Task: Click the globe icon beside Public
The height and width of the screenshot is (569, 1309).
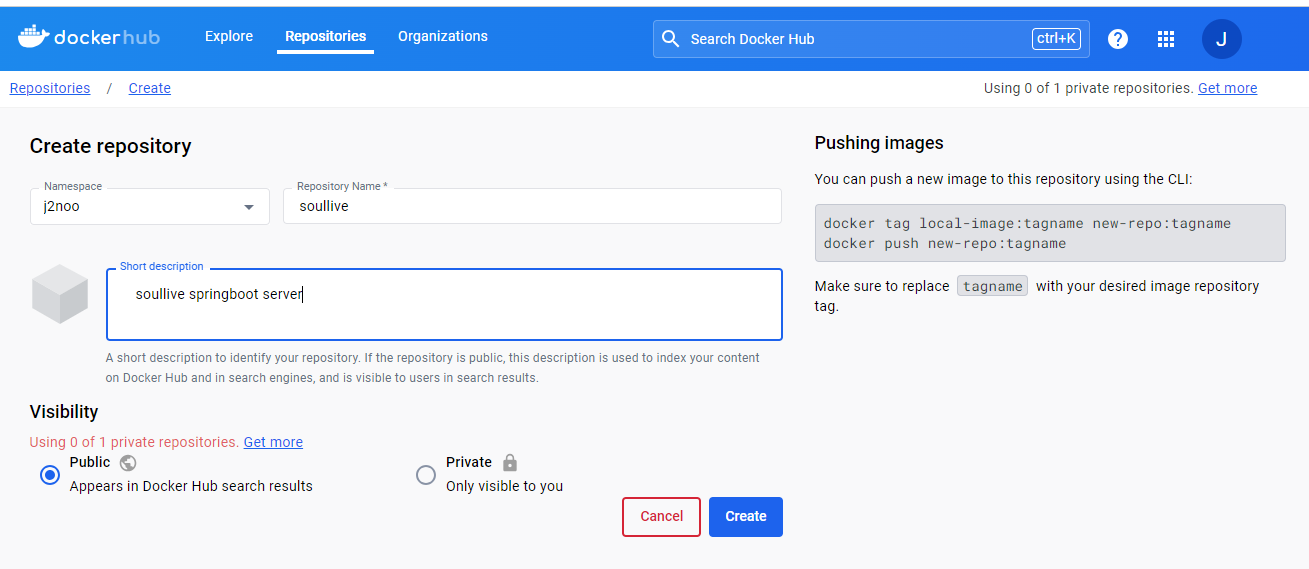Action: point(128,463)
